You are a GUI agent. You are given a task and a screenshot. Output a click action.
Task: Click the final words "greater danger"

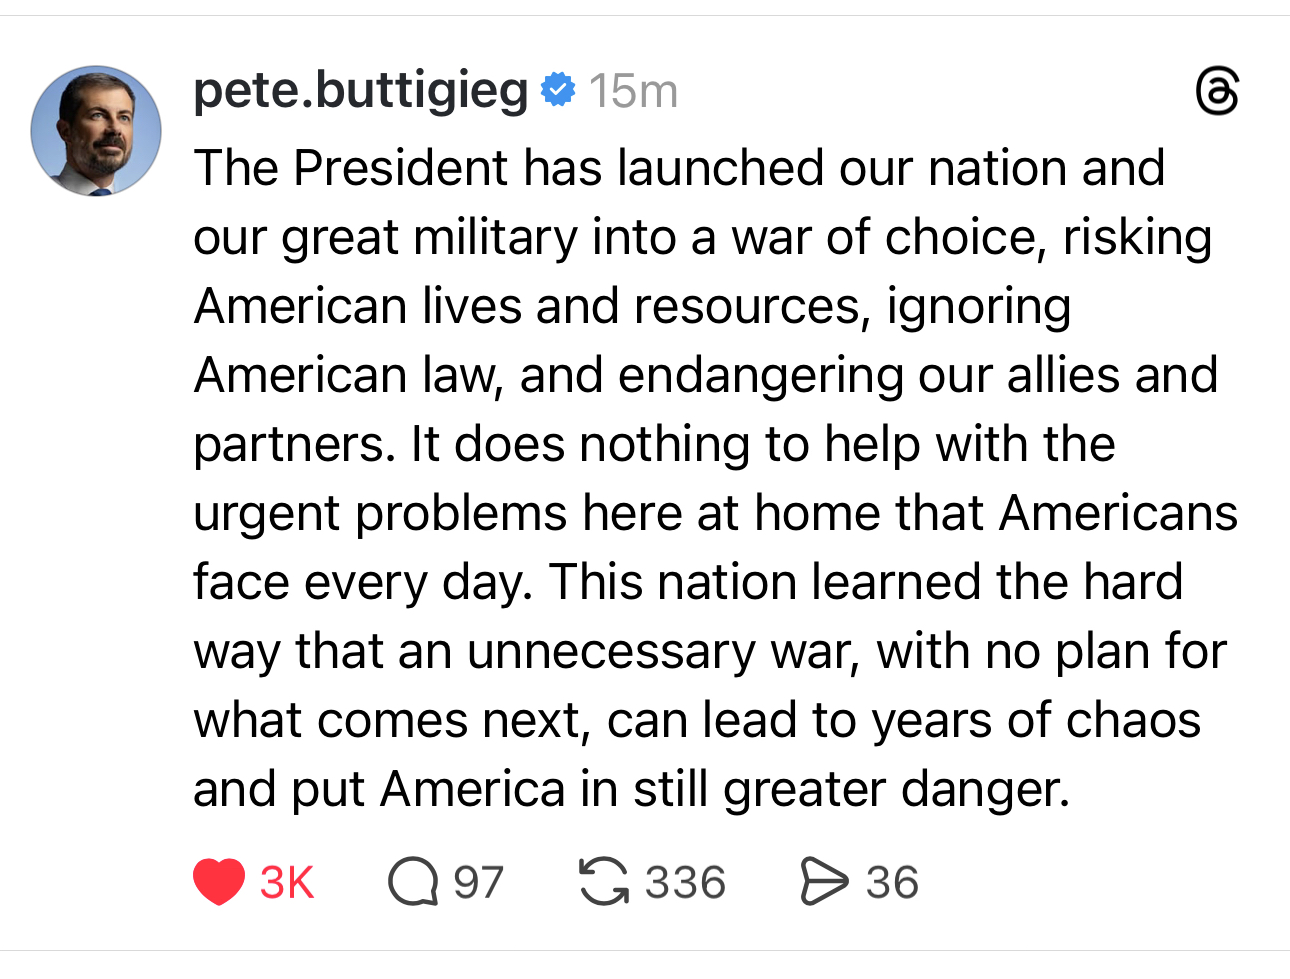pos(896,790)
